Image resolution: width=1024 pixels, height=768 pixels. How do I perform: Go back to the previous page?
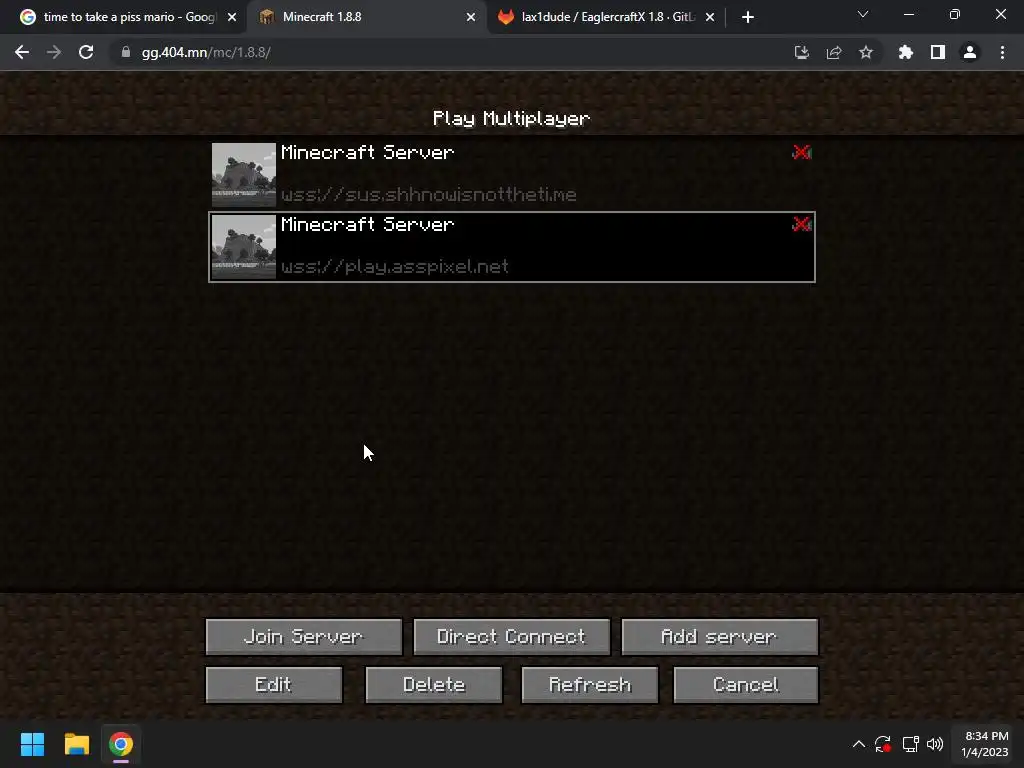point(22,52)
